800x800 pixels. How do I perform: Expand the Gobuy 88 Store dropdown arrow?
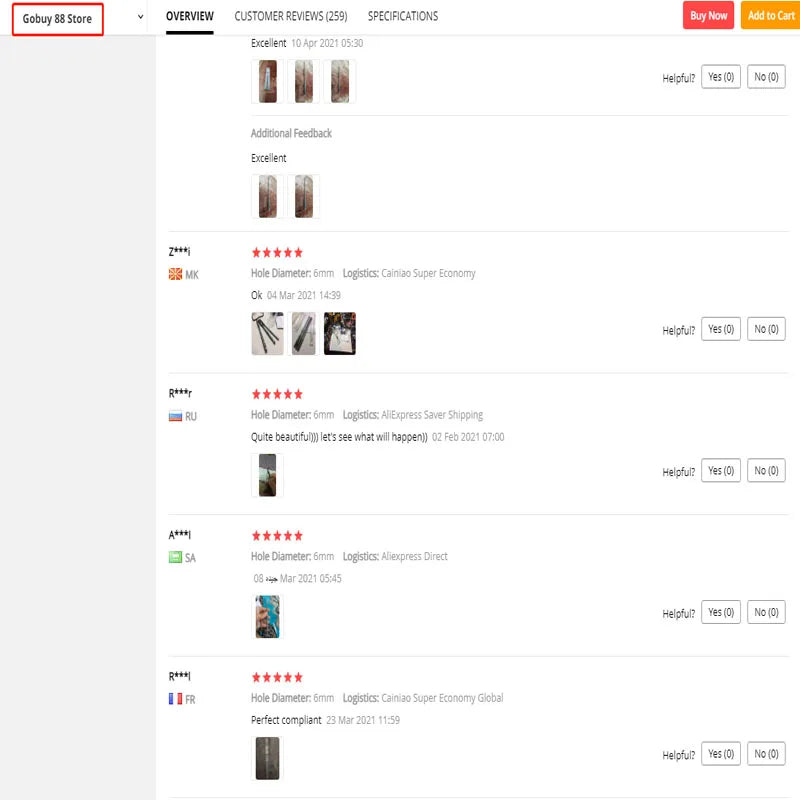(x=140, y=17)
